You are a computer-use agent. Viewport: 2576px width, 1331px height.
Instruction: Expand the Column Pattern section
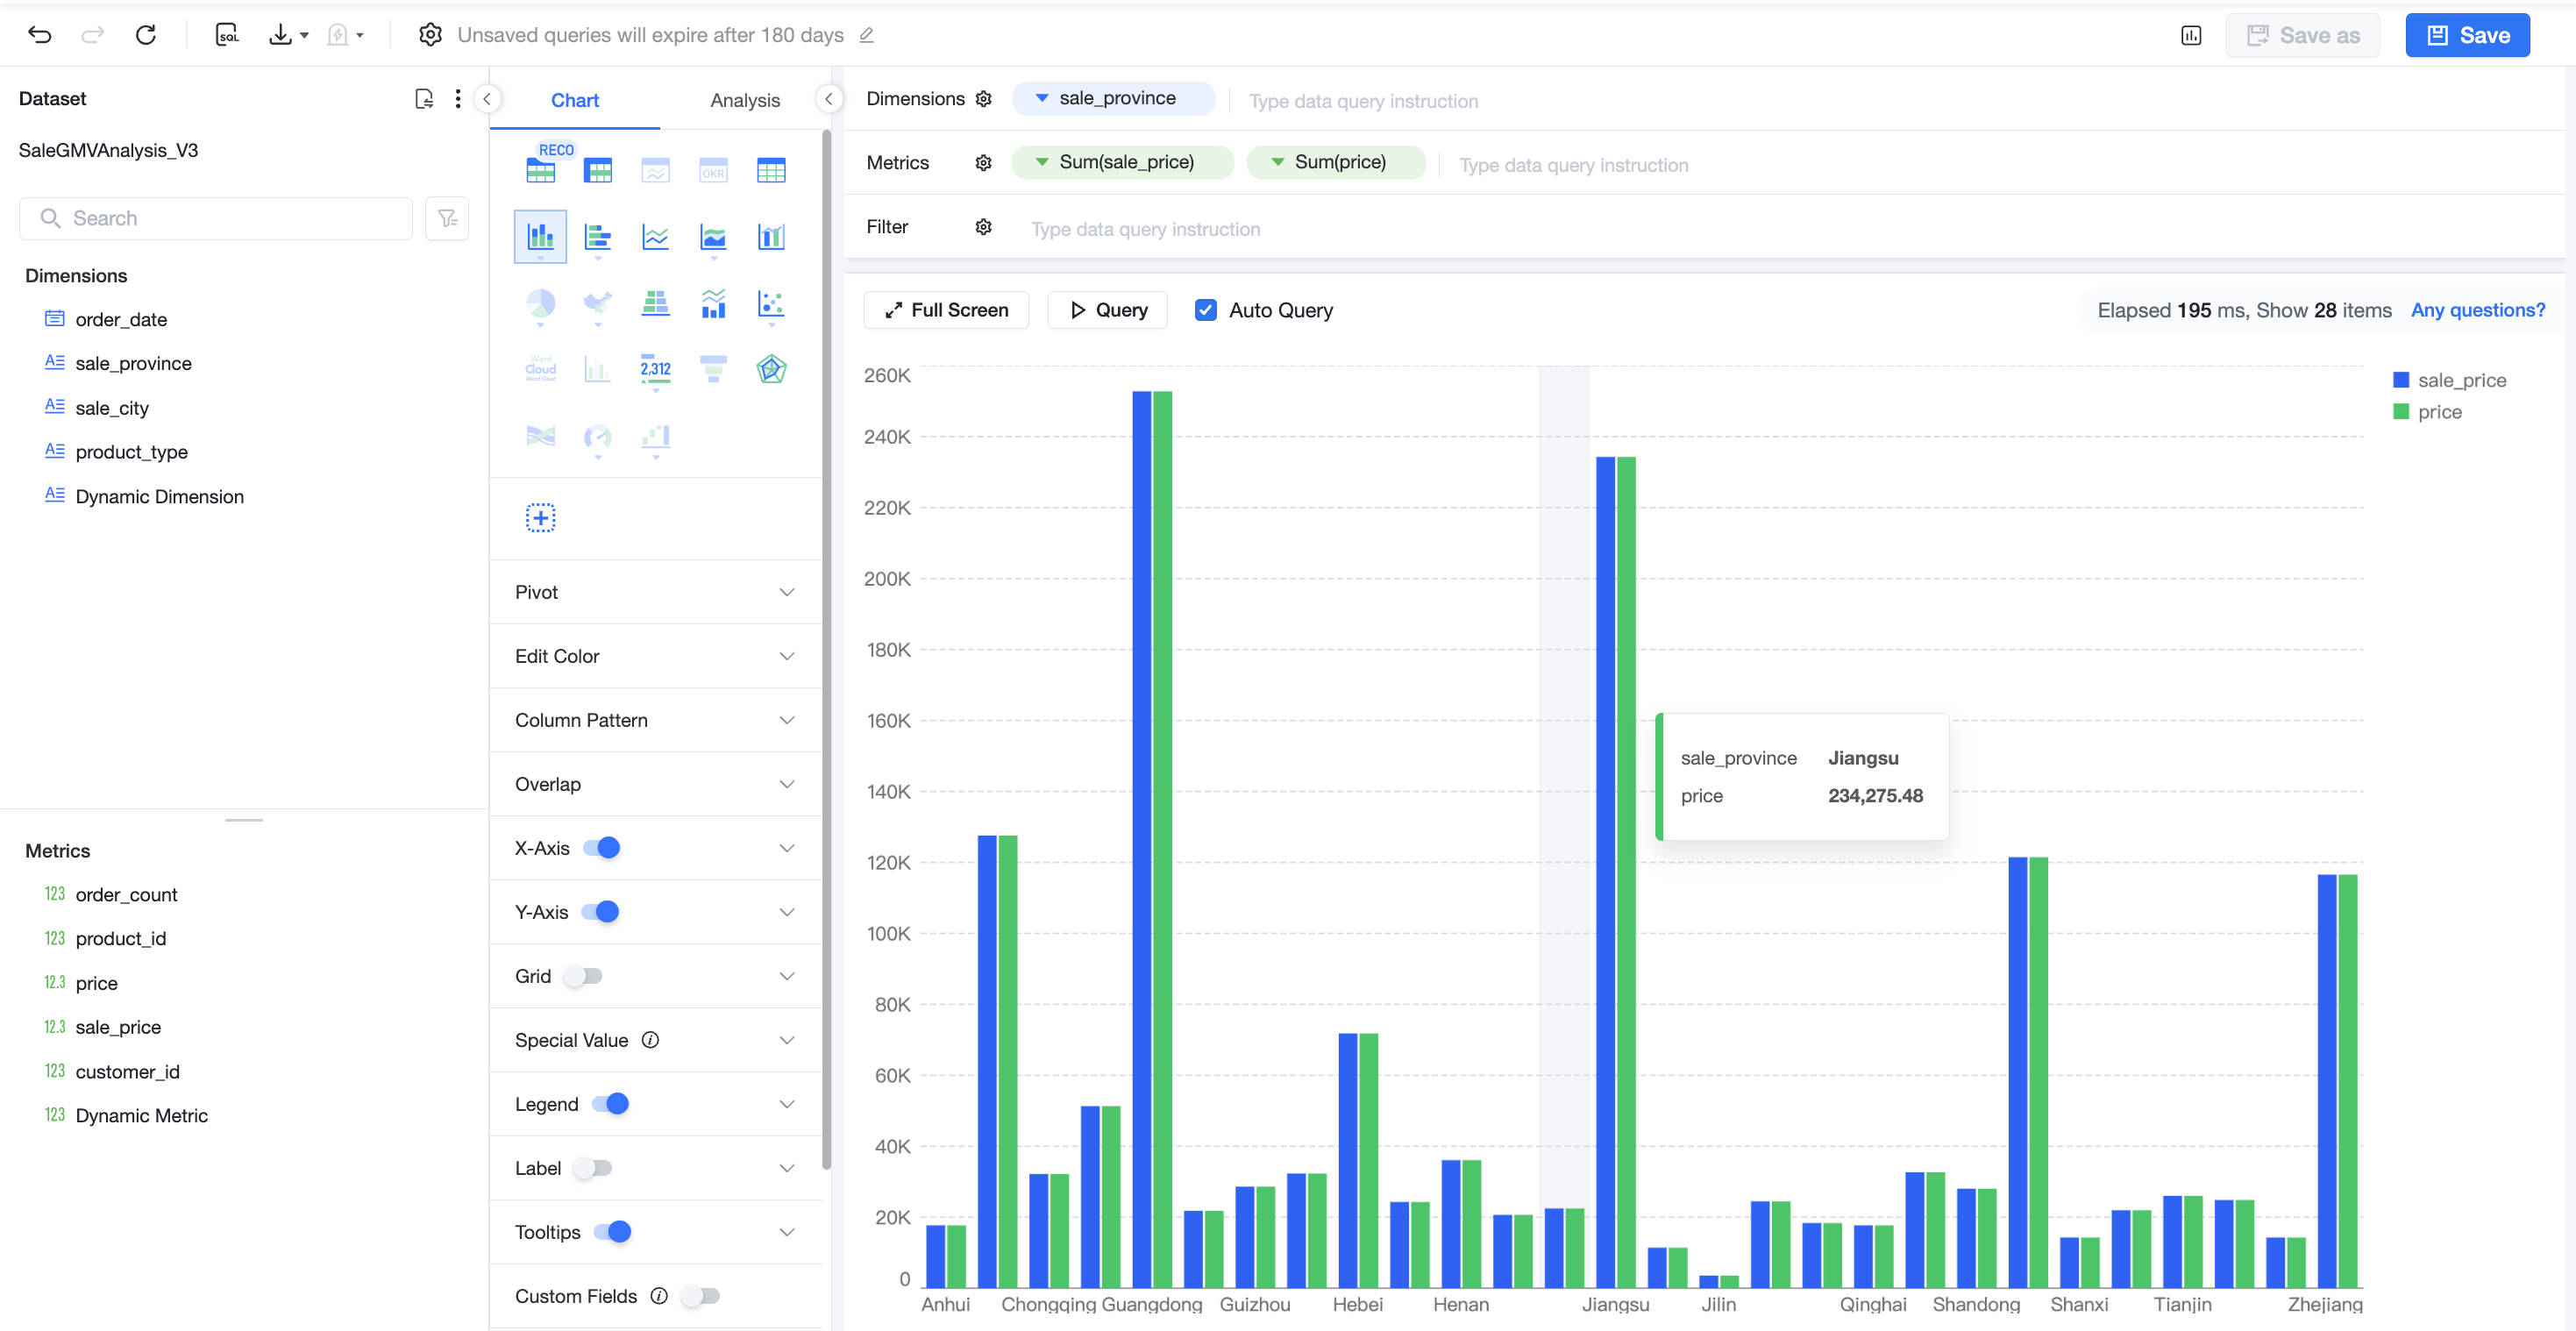tap(656, 720)
